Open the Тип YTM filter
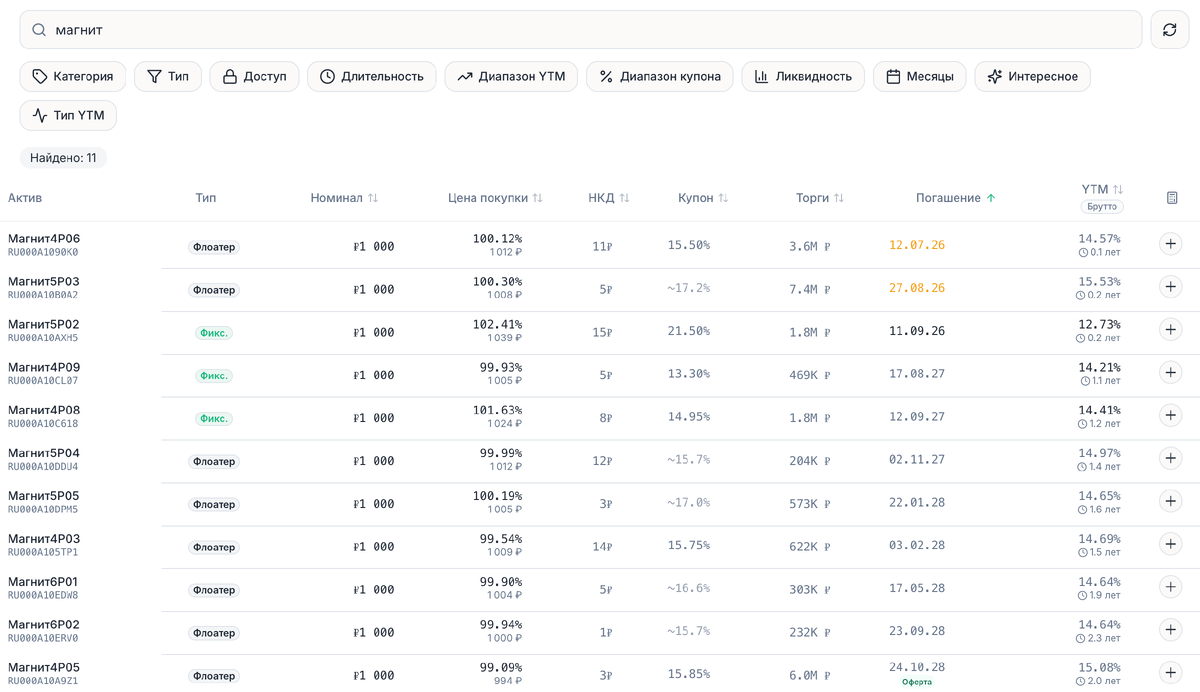 point(68,115)
